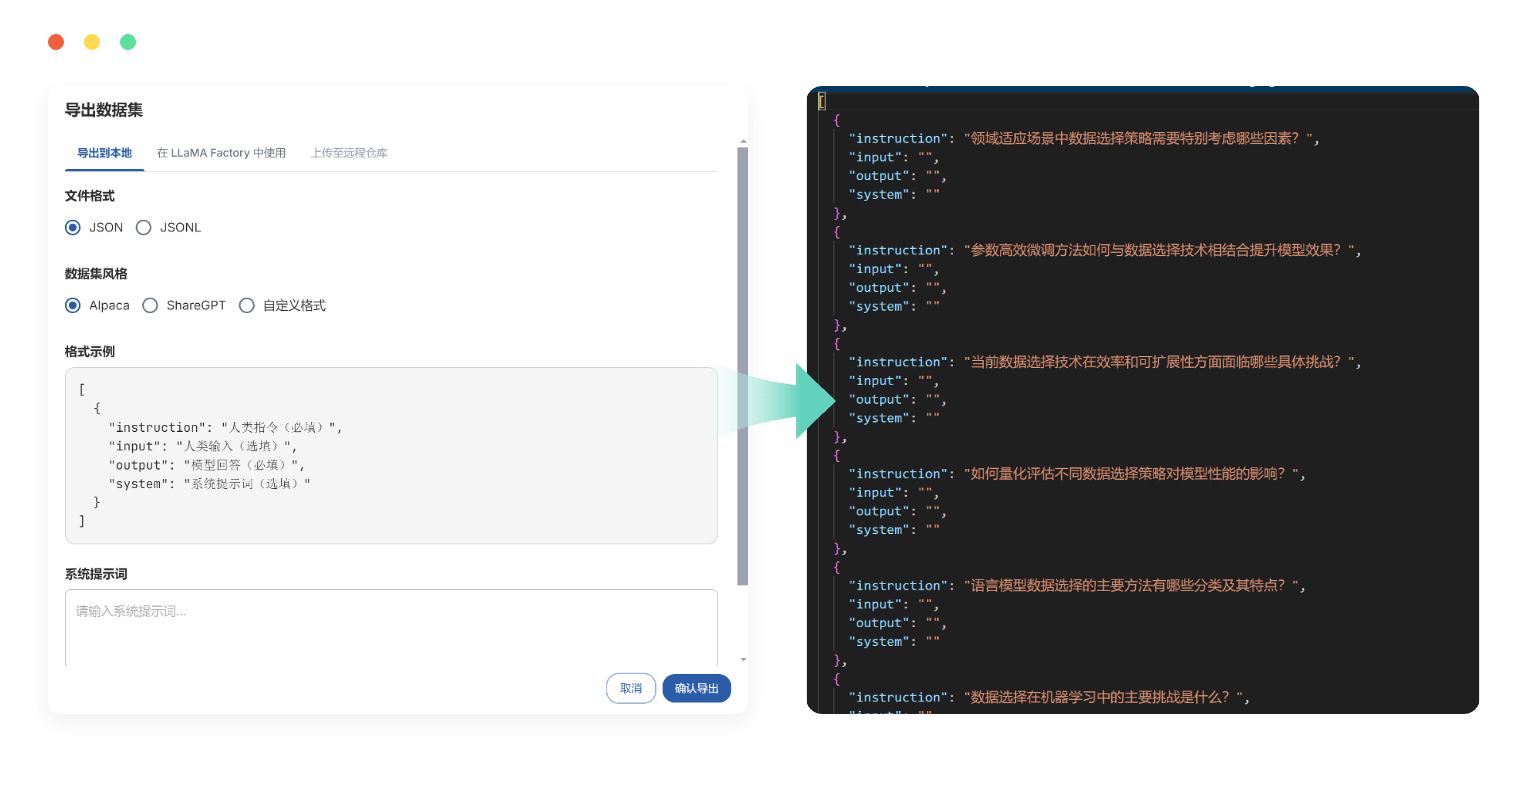Click the 取消 button

631,688
